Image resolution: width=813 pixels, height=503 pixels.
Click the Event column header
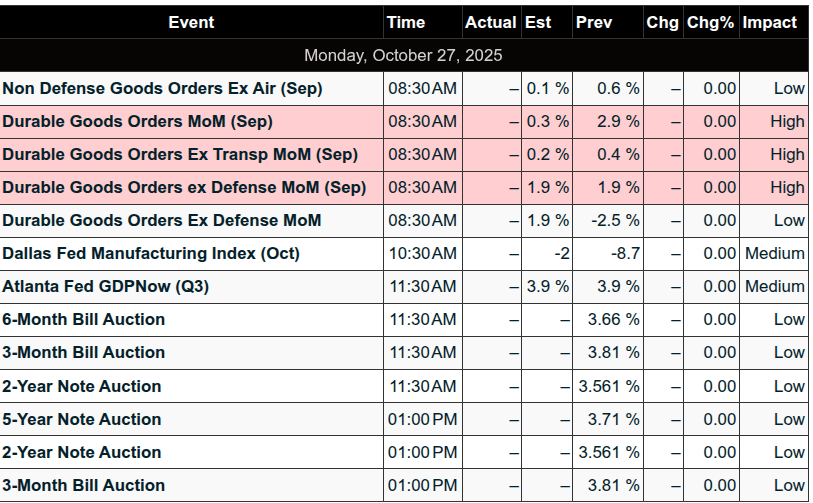tap(191, 22)
